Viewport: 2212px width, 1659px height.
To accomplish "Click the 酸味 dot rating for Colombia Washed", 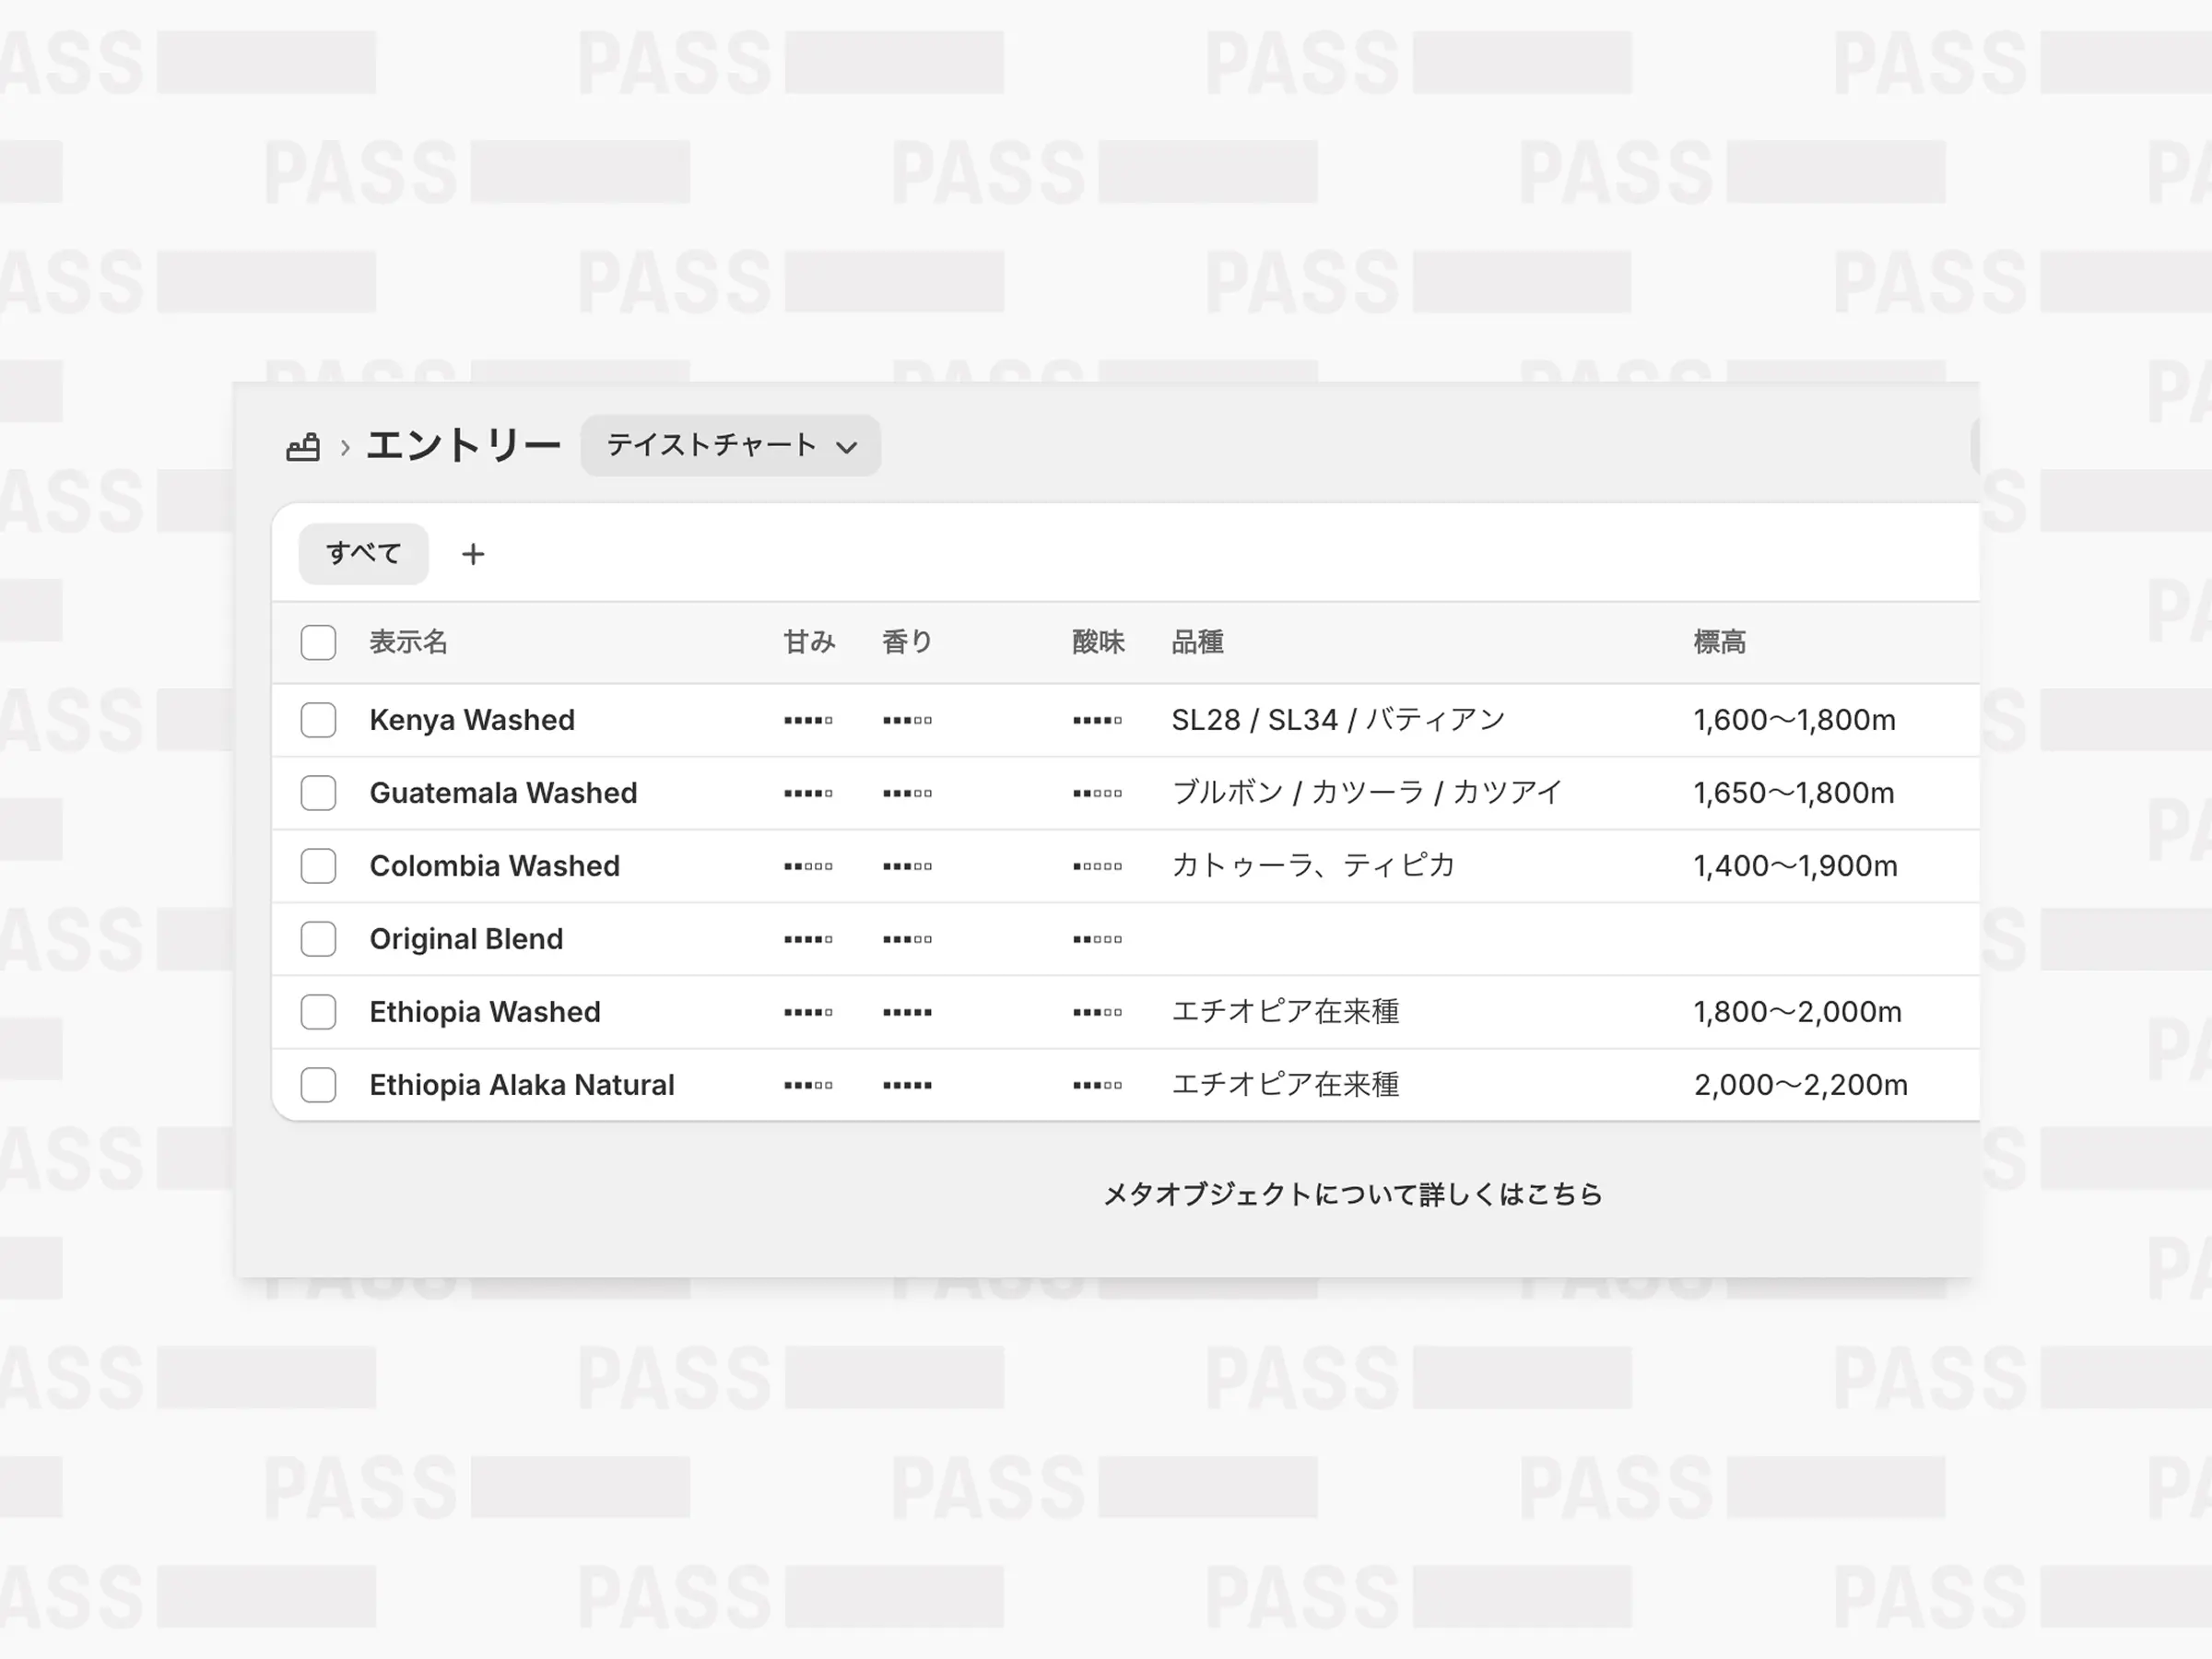I will pyautogui.click(x=1097, y=865).
